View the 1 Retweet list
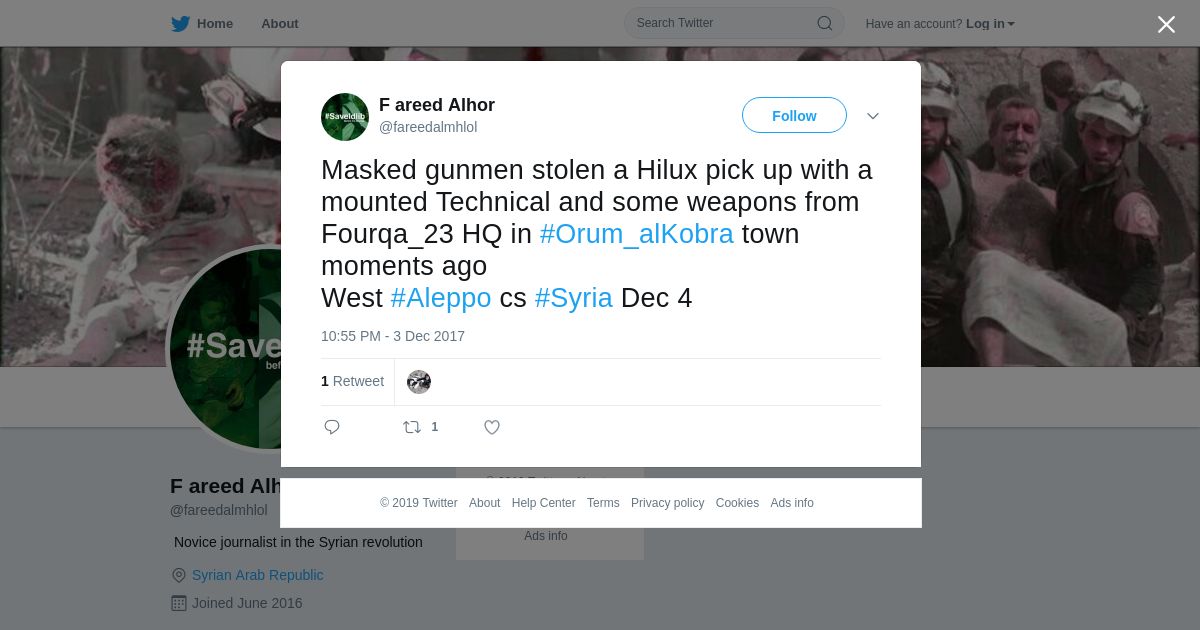 [x=352, y=381]
